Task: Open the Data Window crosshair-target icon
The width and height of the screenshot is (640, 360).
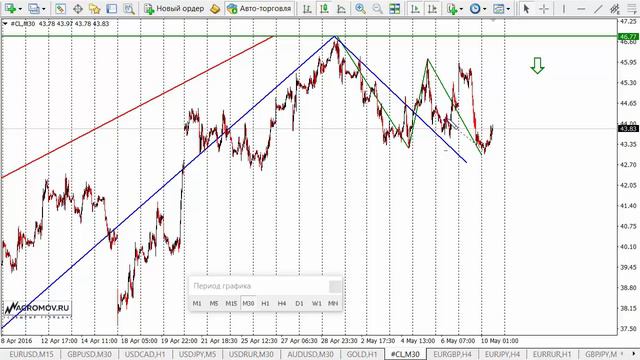Action: pyautogui.click(x=78, y=8)
